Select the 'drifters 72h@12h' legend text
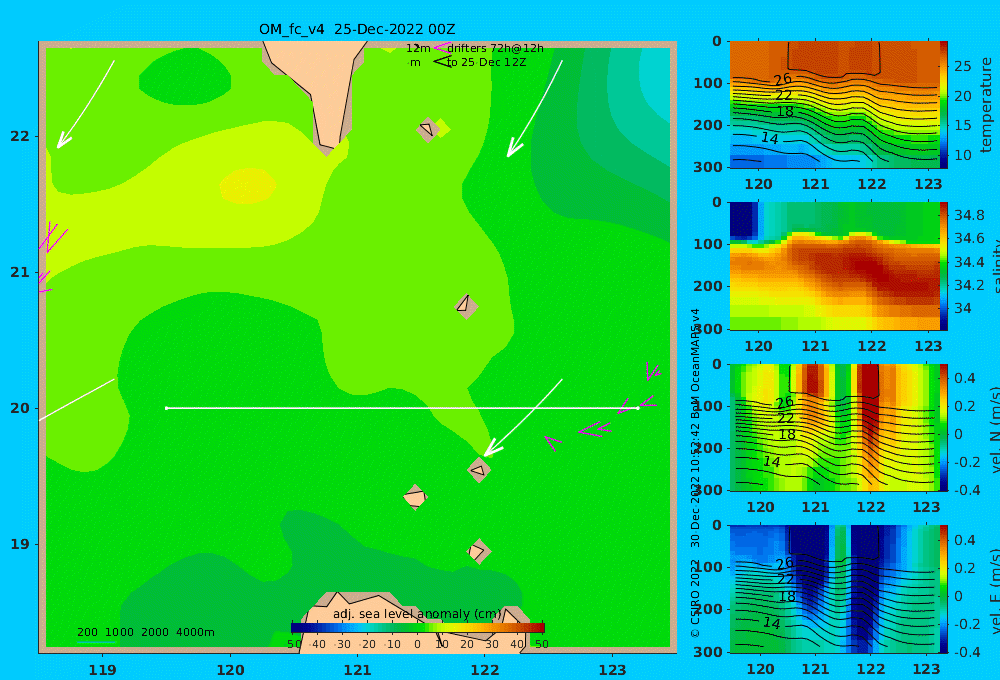The height and width of the screenshot is (680, 1000). pos(495,48)
